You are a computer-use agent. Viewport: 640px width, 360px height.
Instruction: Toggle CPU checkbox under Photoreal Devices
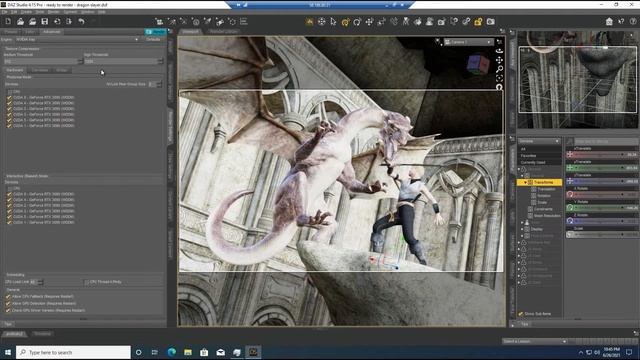(11, 92)
